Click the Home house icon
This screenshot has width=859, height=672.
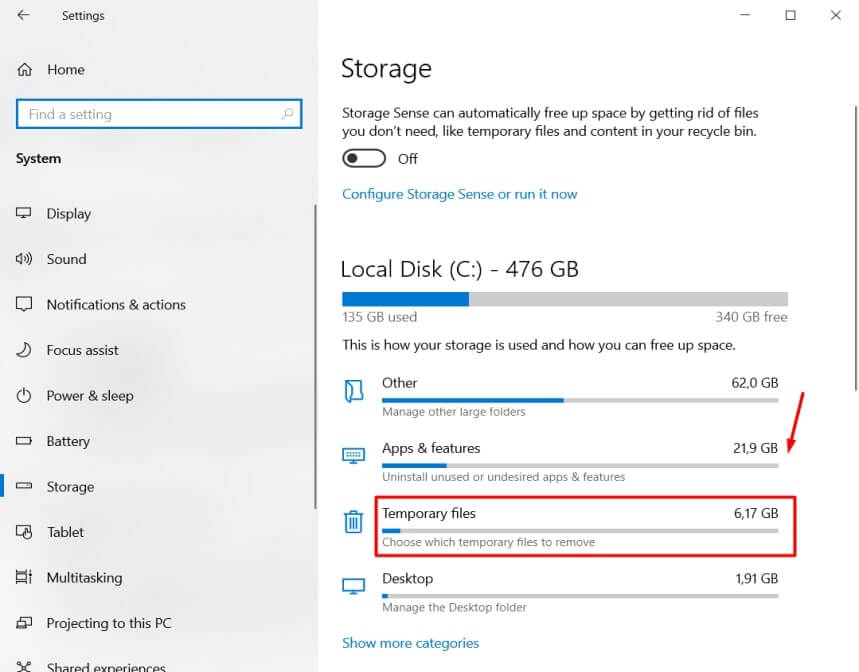click(25, 70)
